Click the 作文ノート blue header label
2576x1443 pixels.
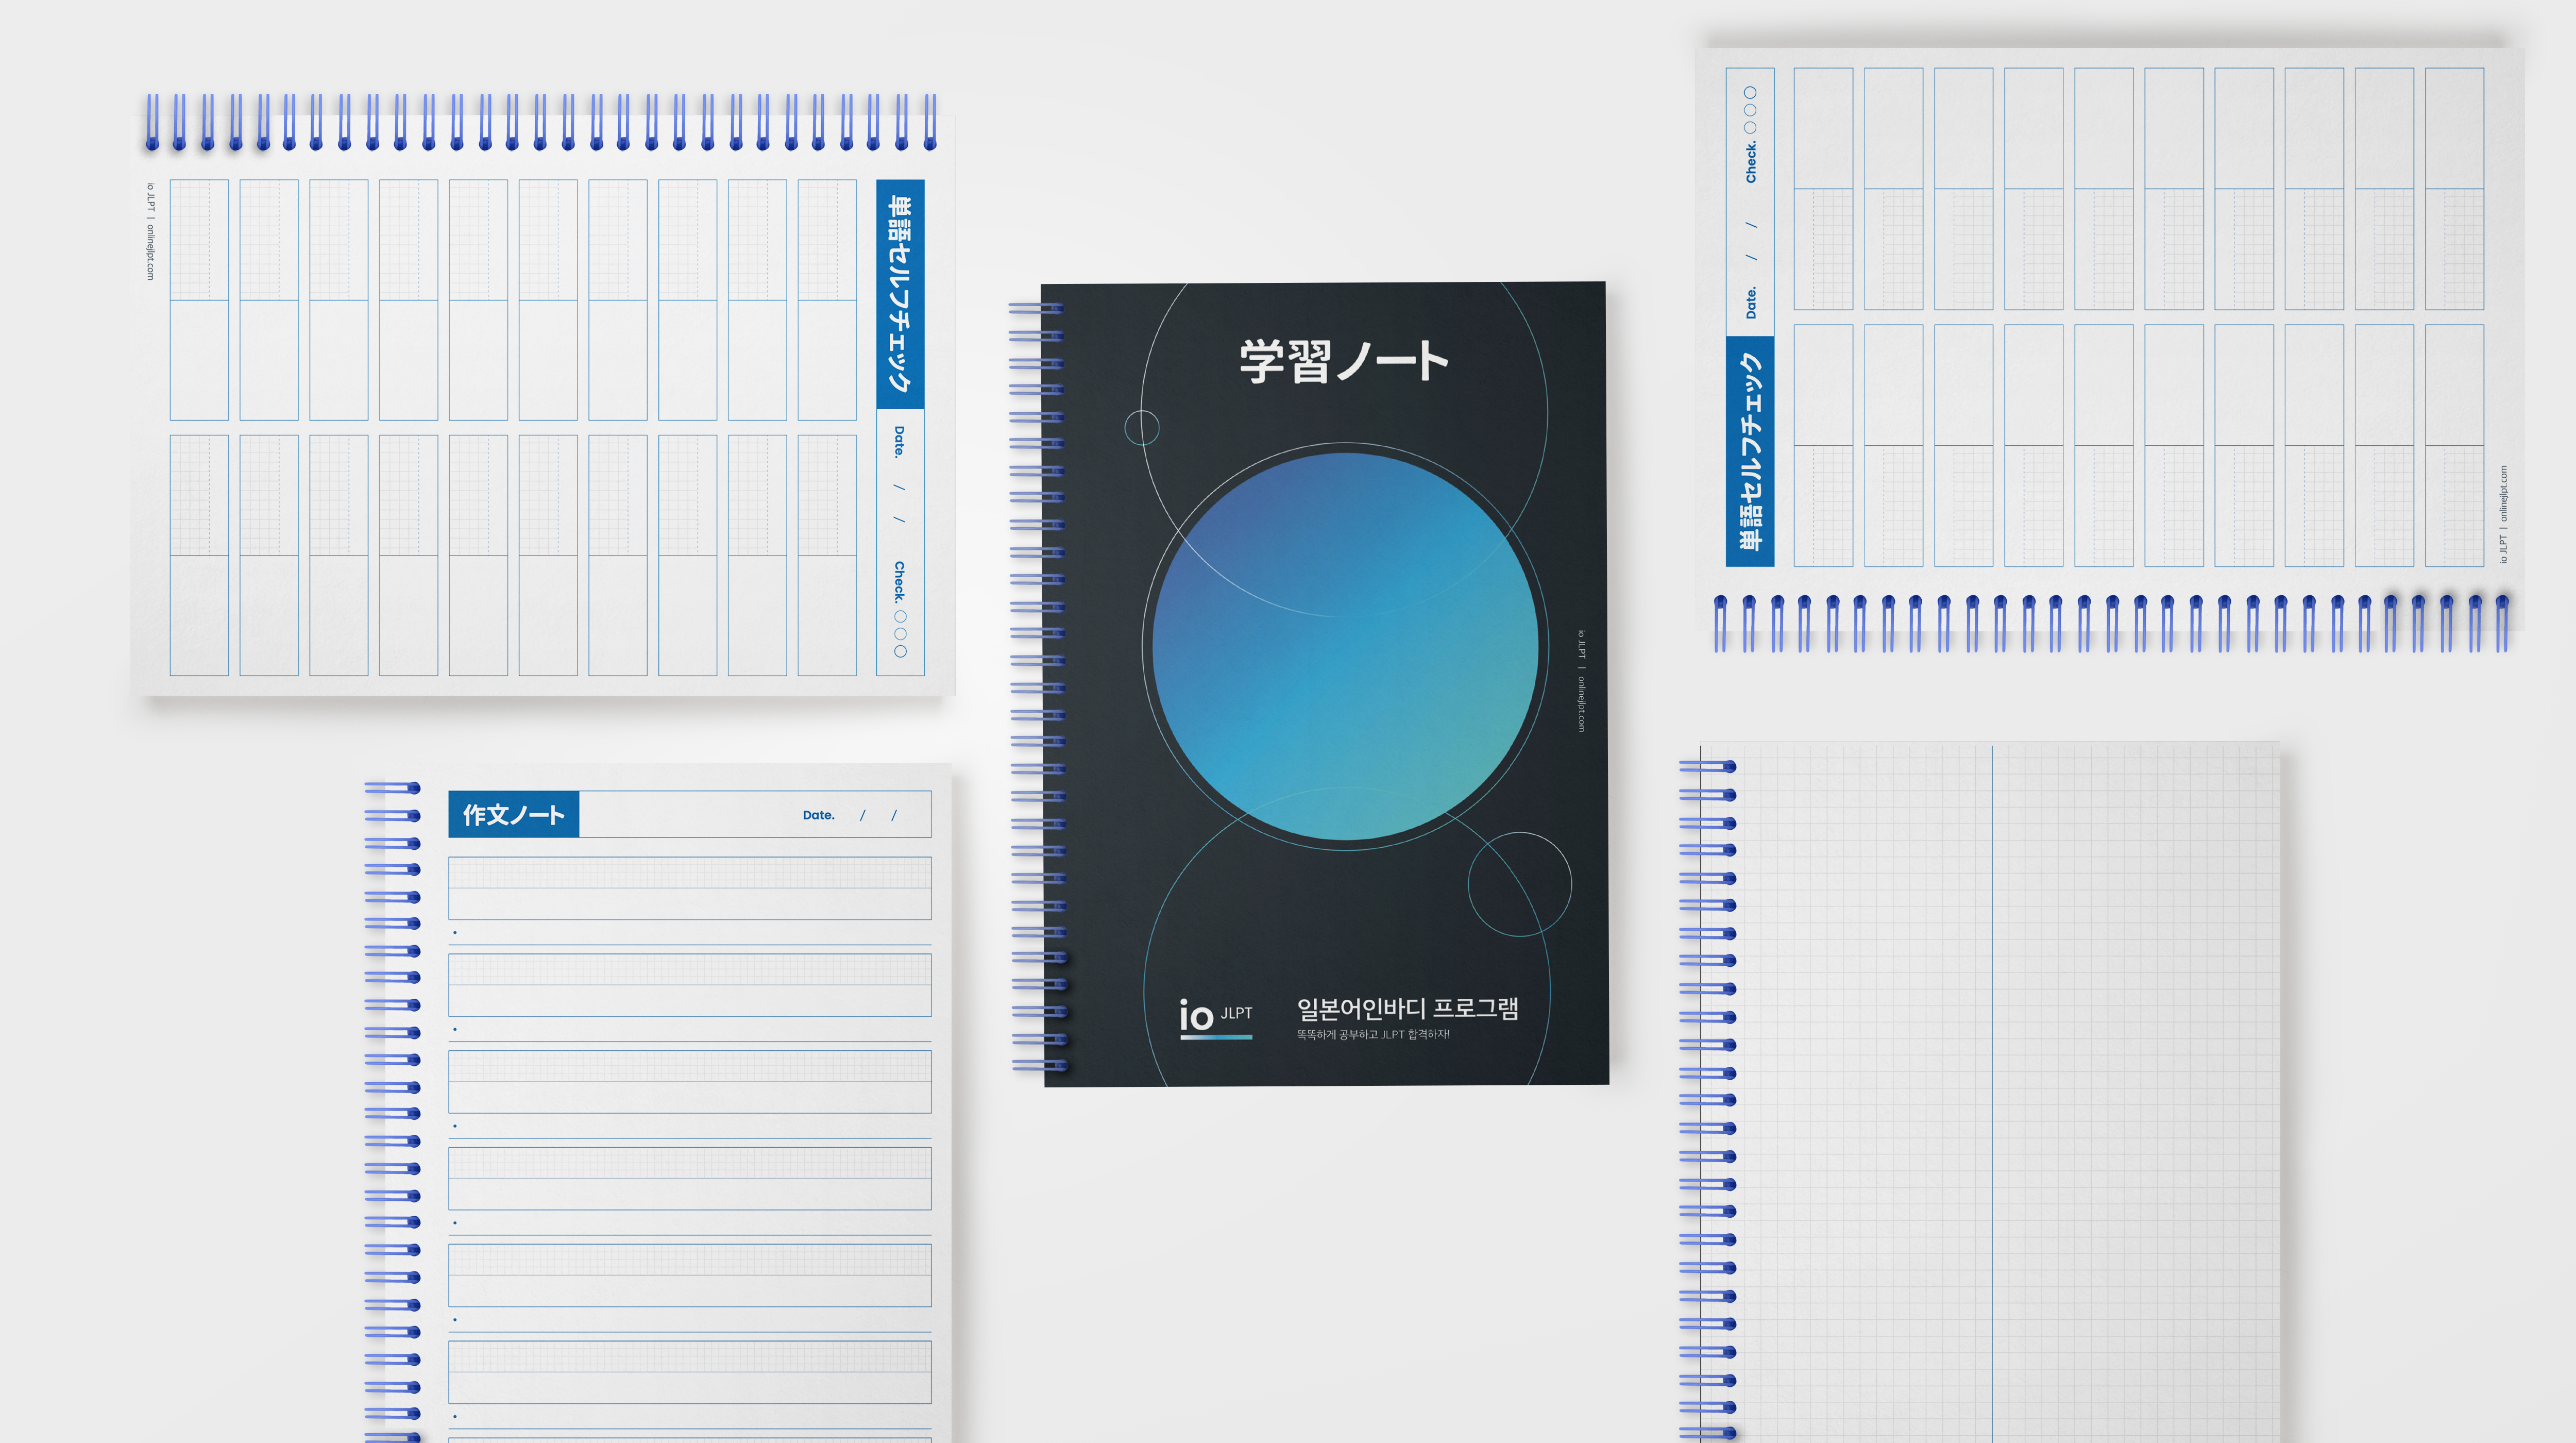coord(513,815)
